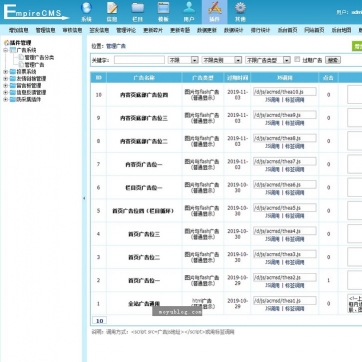Click the 搜索 search button
The height and width of the screenshot is (362, 362).
[x=333, y=60]
